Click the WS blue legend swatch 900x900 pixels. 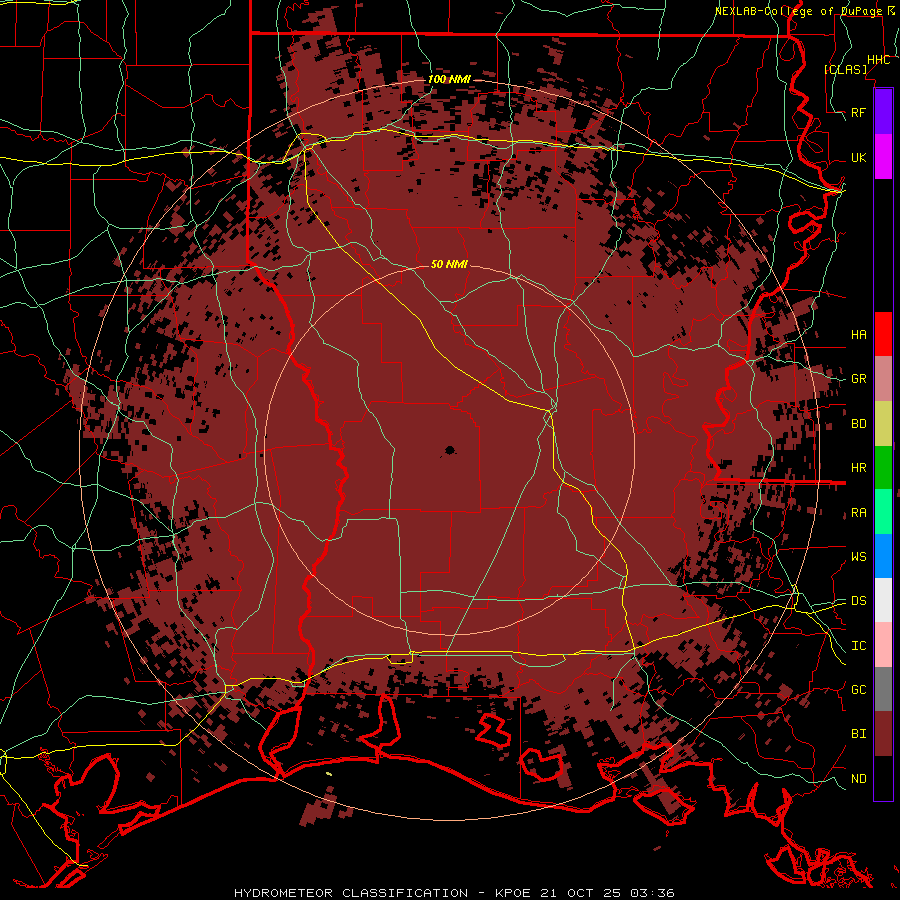click(883, 556)
